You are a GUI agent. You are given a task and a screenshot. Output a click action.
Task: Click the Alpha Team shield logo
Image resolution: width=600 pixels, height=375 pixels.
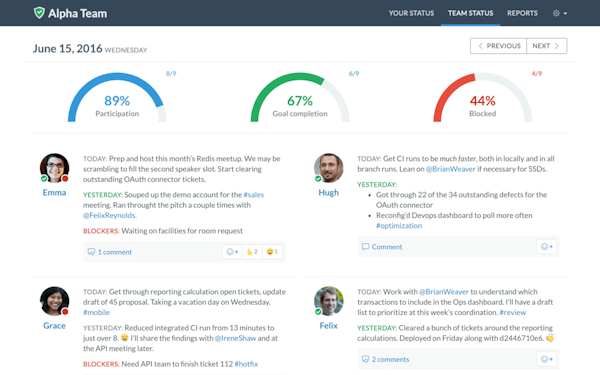tap(39, 13)
